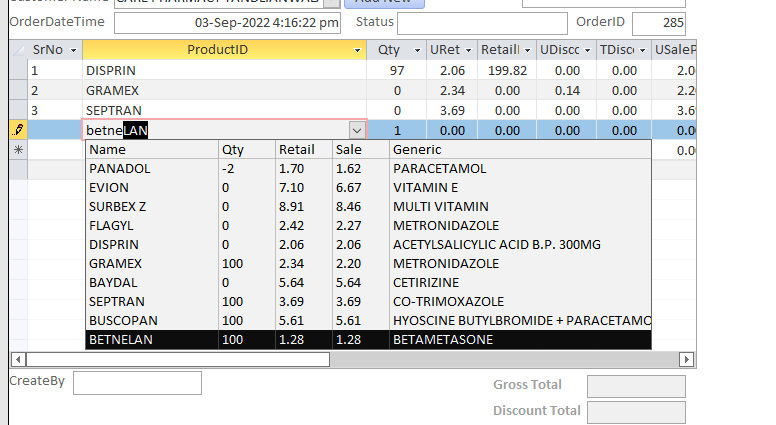This screenshot has width=776, height=425.
Task: Open the ProductID column header dropdown
Action: tap(357, 50)
